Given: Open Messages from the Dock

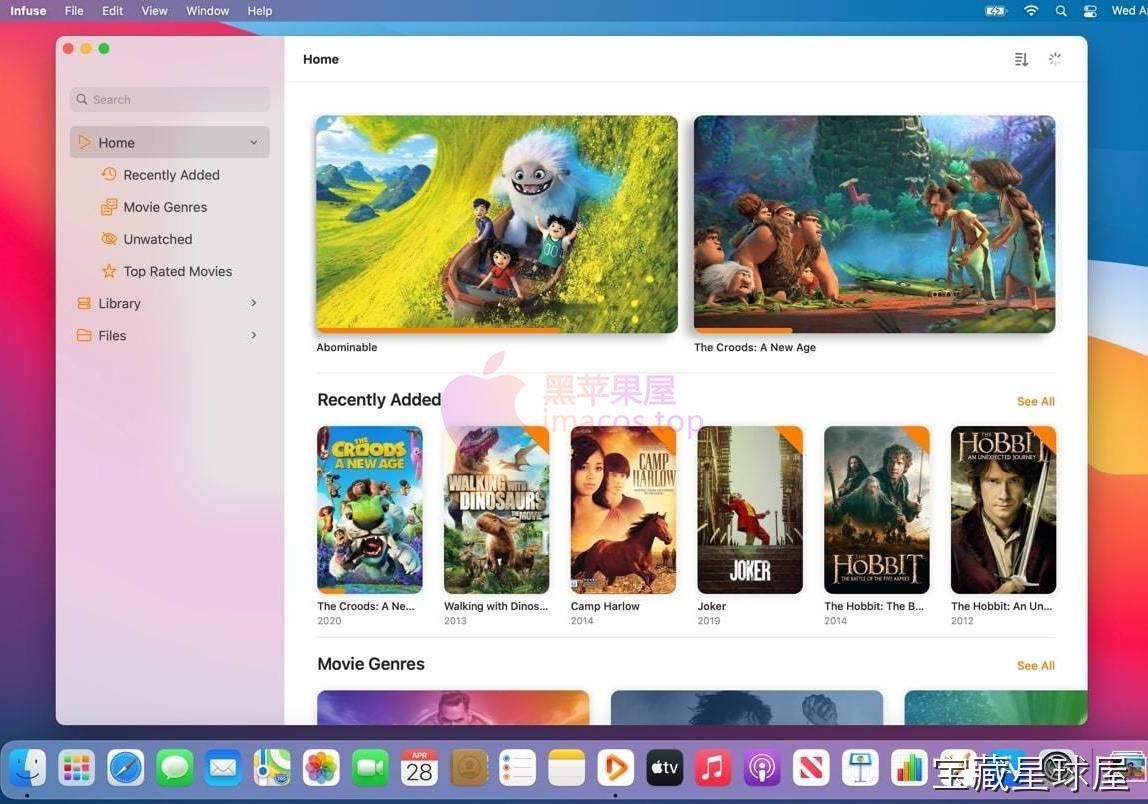Looking at the screenshot, I should click(175, 768).
